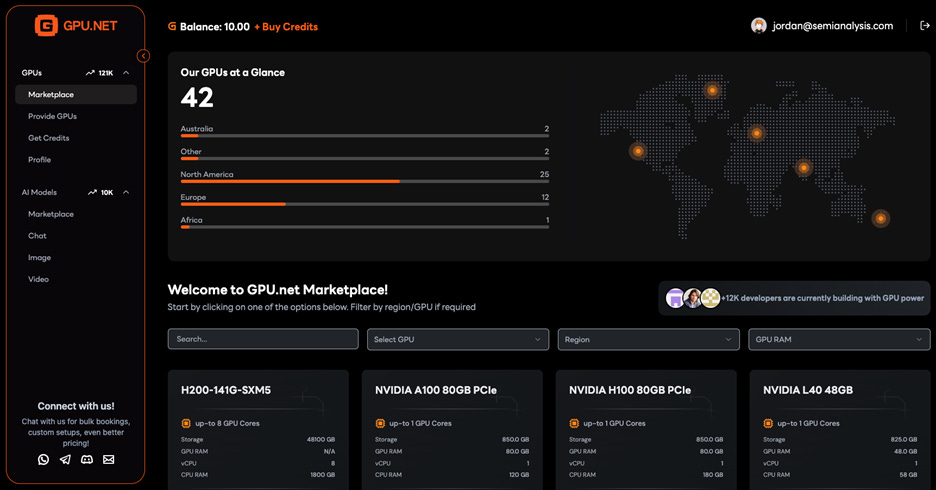This screenshot has height=490, width=936.
Task: Click the developer avatars group
Action: point(693,298)
